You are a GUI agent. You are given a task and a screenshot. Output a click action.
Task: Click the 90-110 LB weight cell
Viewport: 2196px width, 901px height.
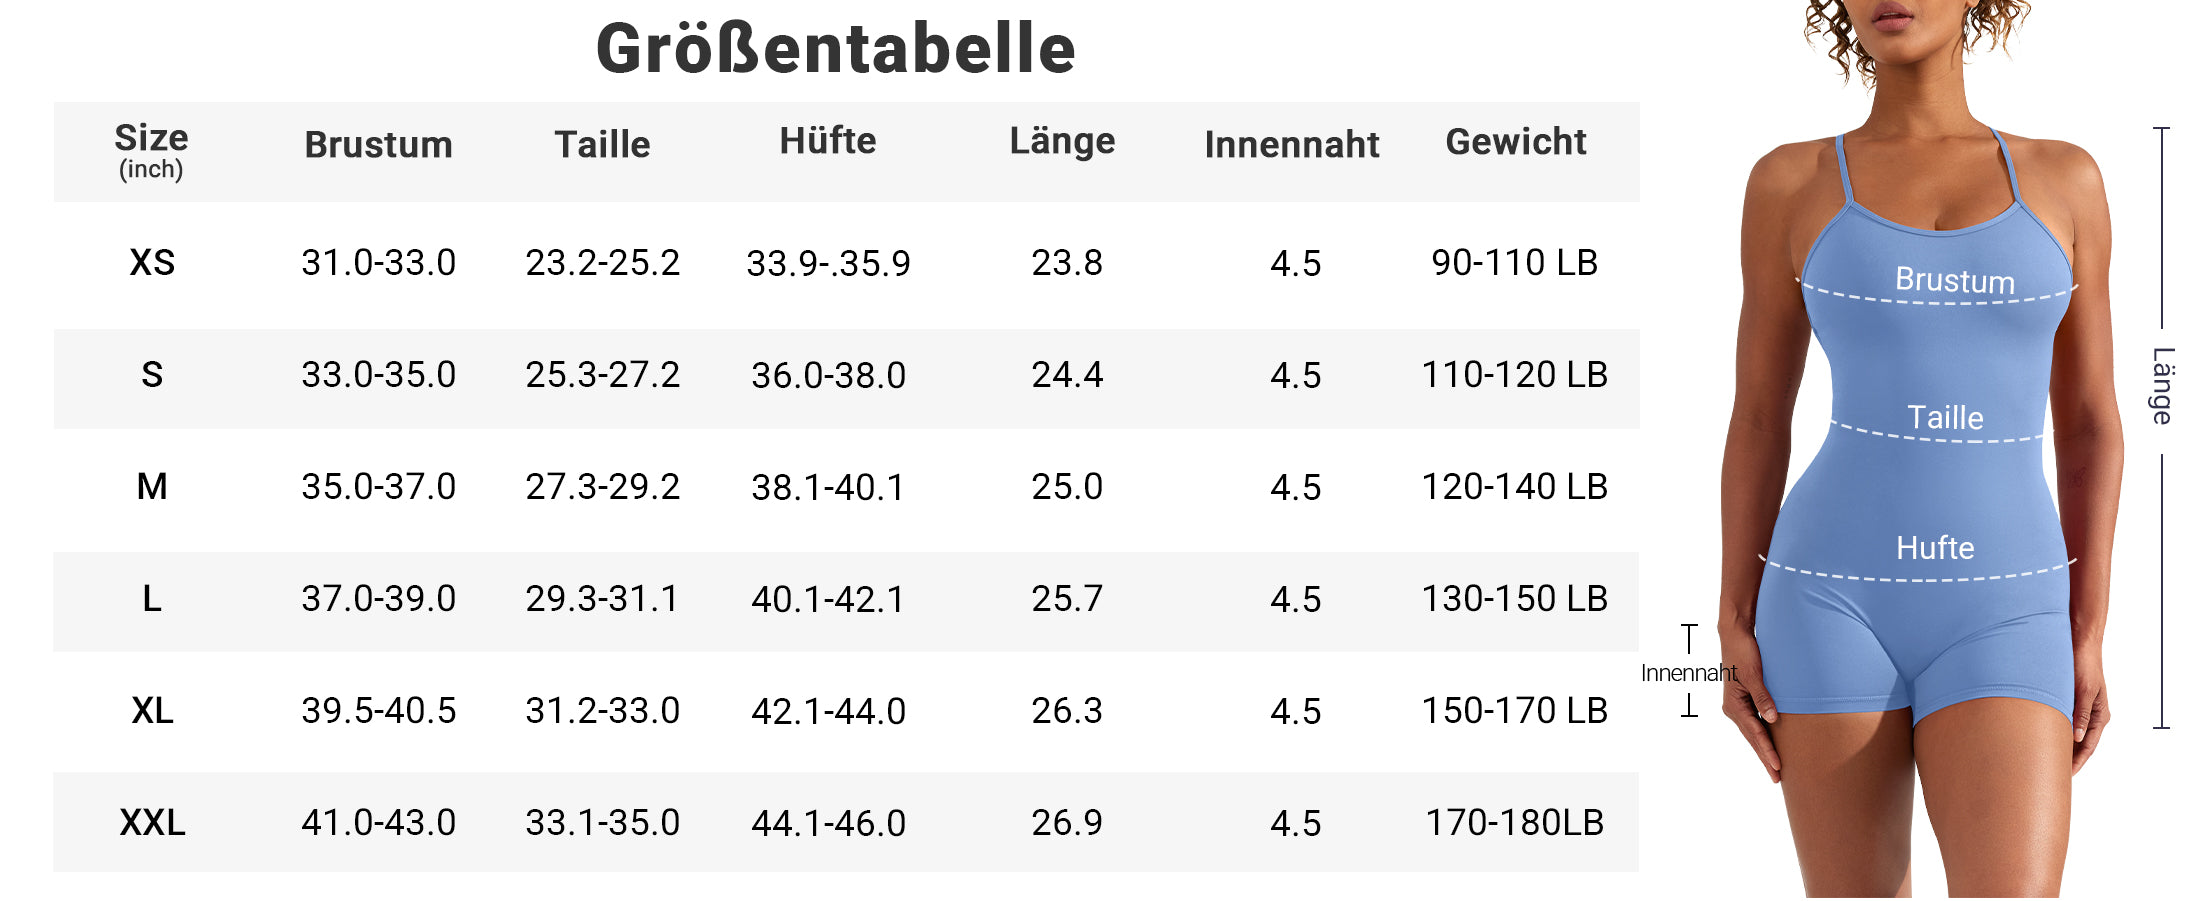(x=1514, y=263)
